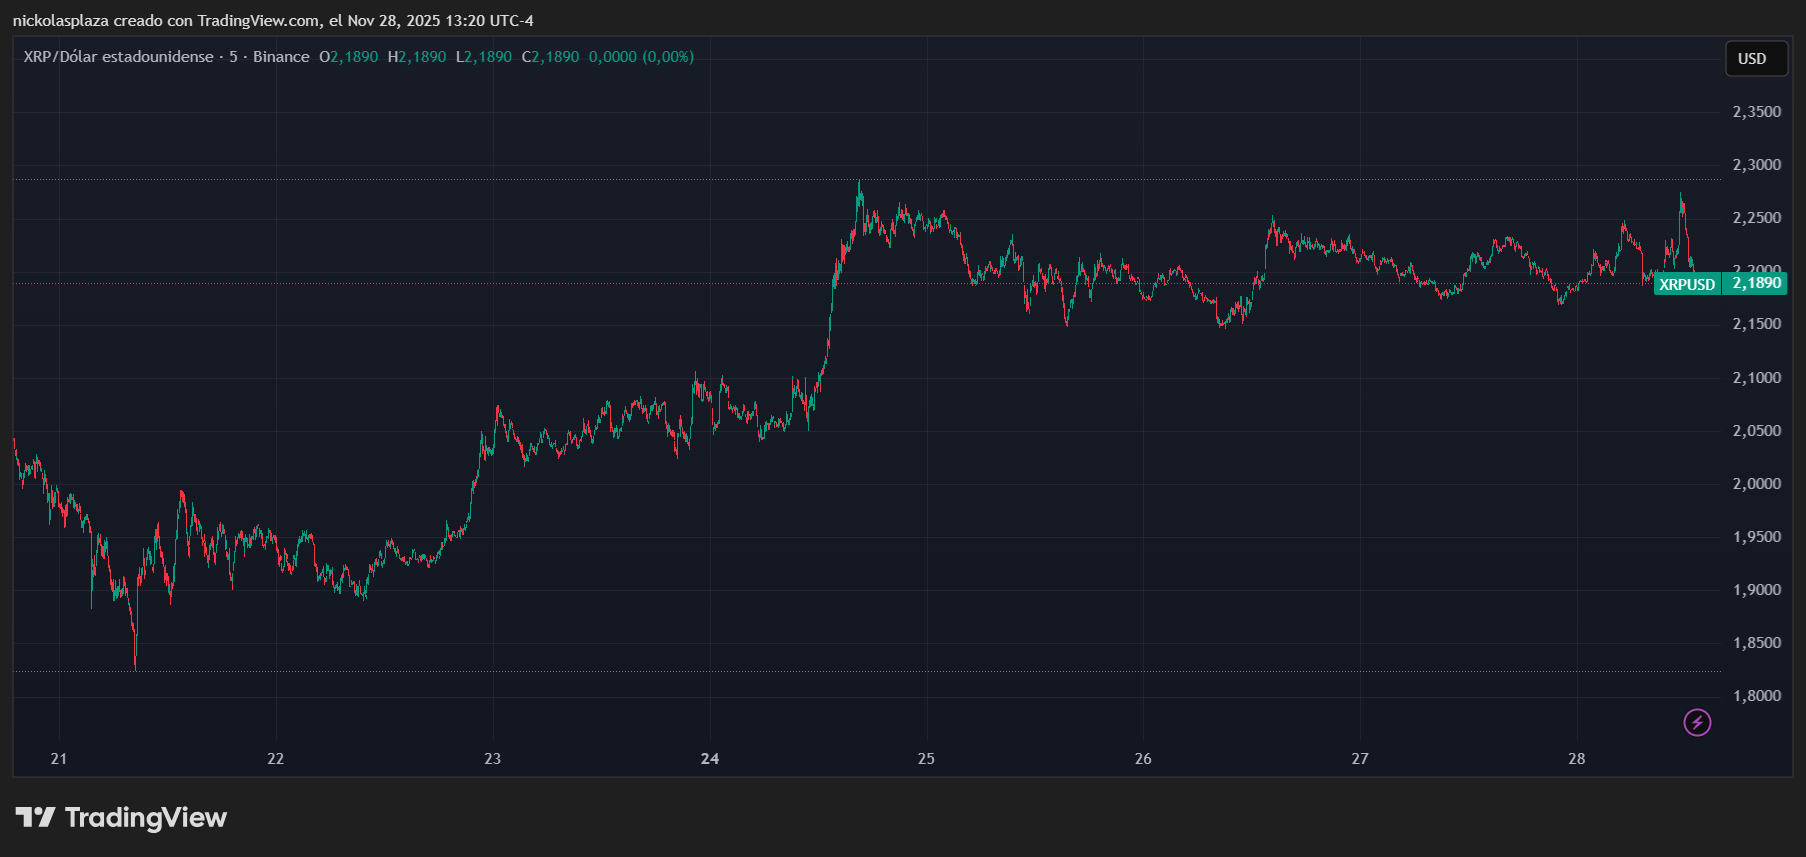The width and height of the screenshot is (1806, 857).
Task: Click the Binance exchange label
Action: pos(281,57)
